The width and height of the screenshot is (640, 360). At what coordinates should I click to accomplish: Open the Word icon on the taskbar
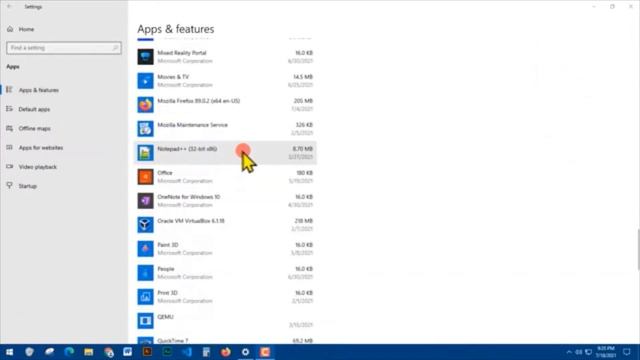coord(127,352)
